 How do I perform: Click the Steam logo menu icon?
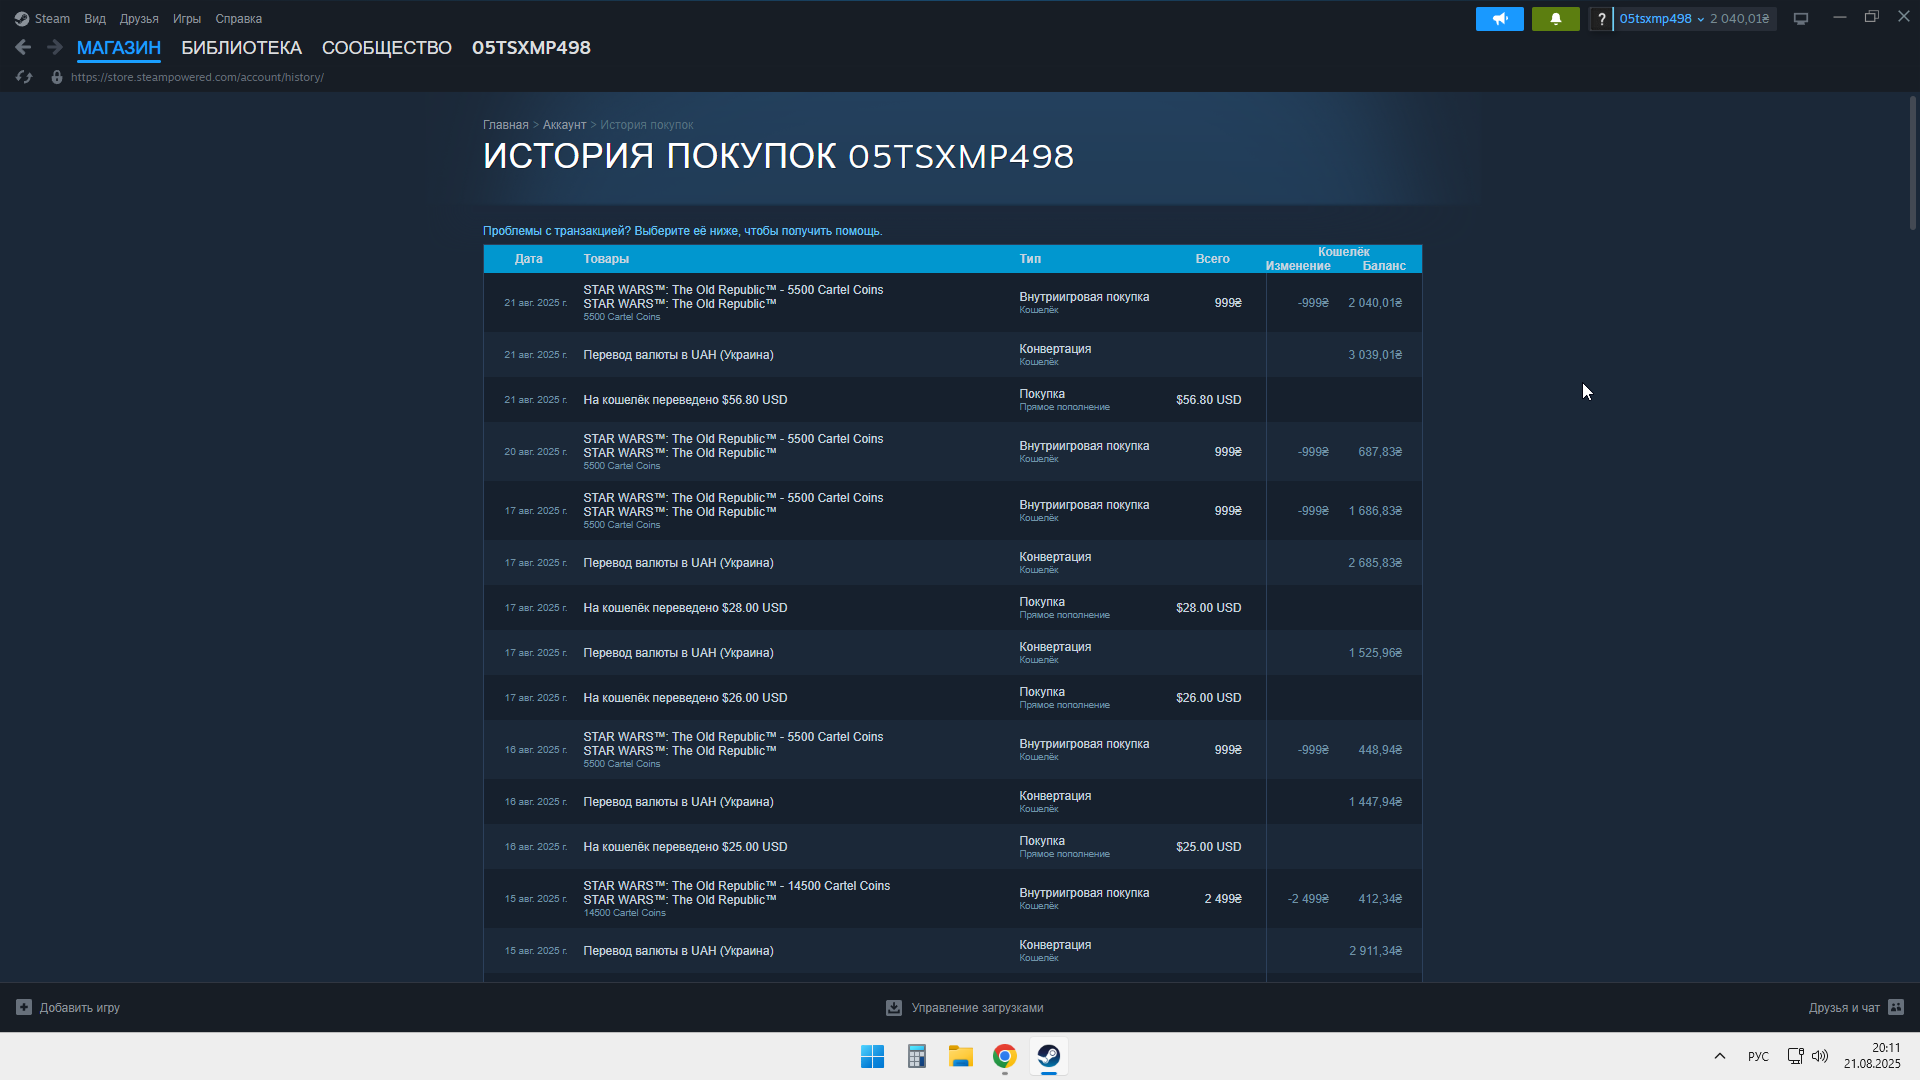point(22,19)
